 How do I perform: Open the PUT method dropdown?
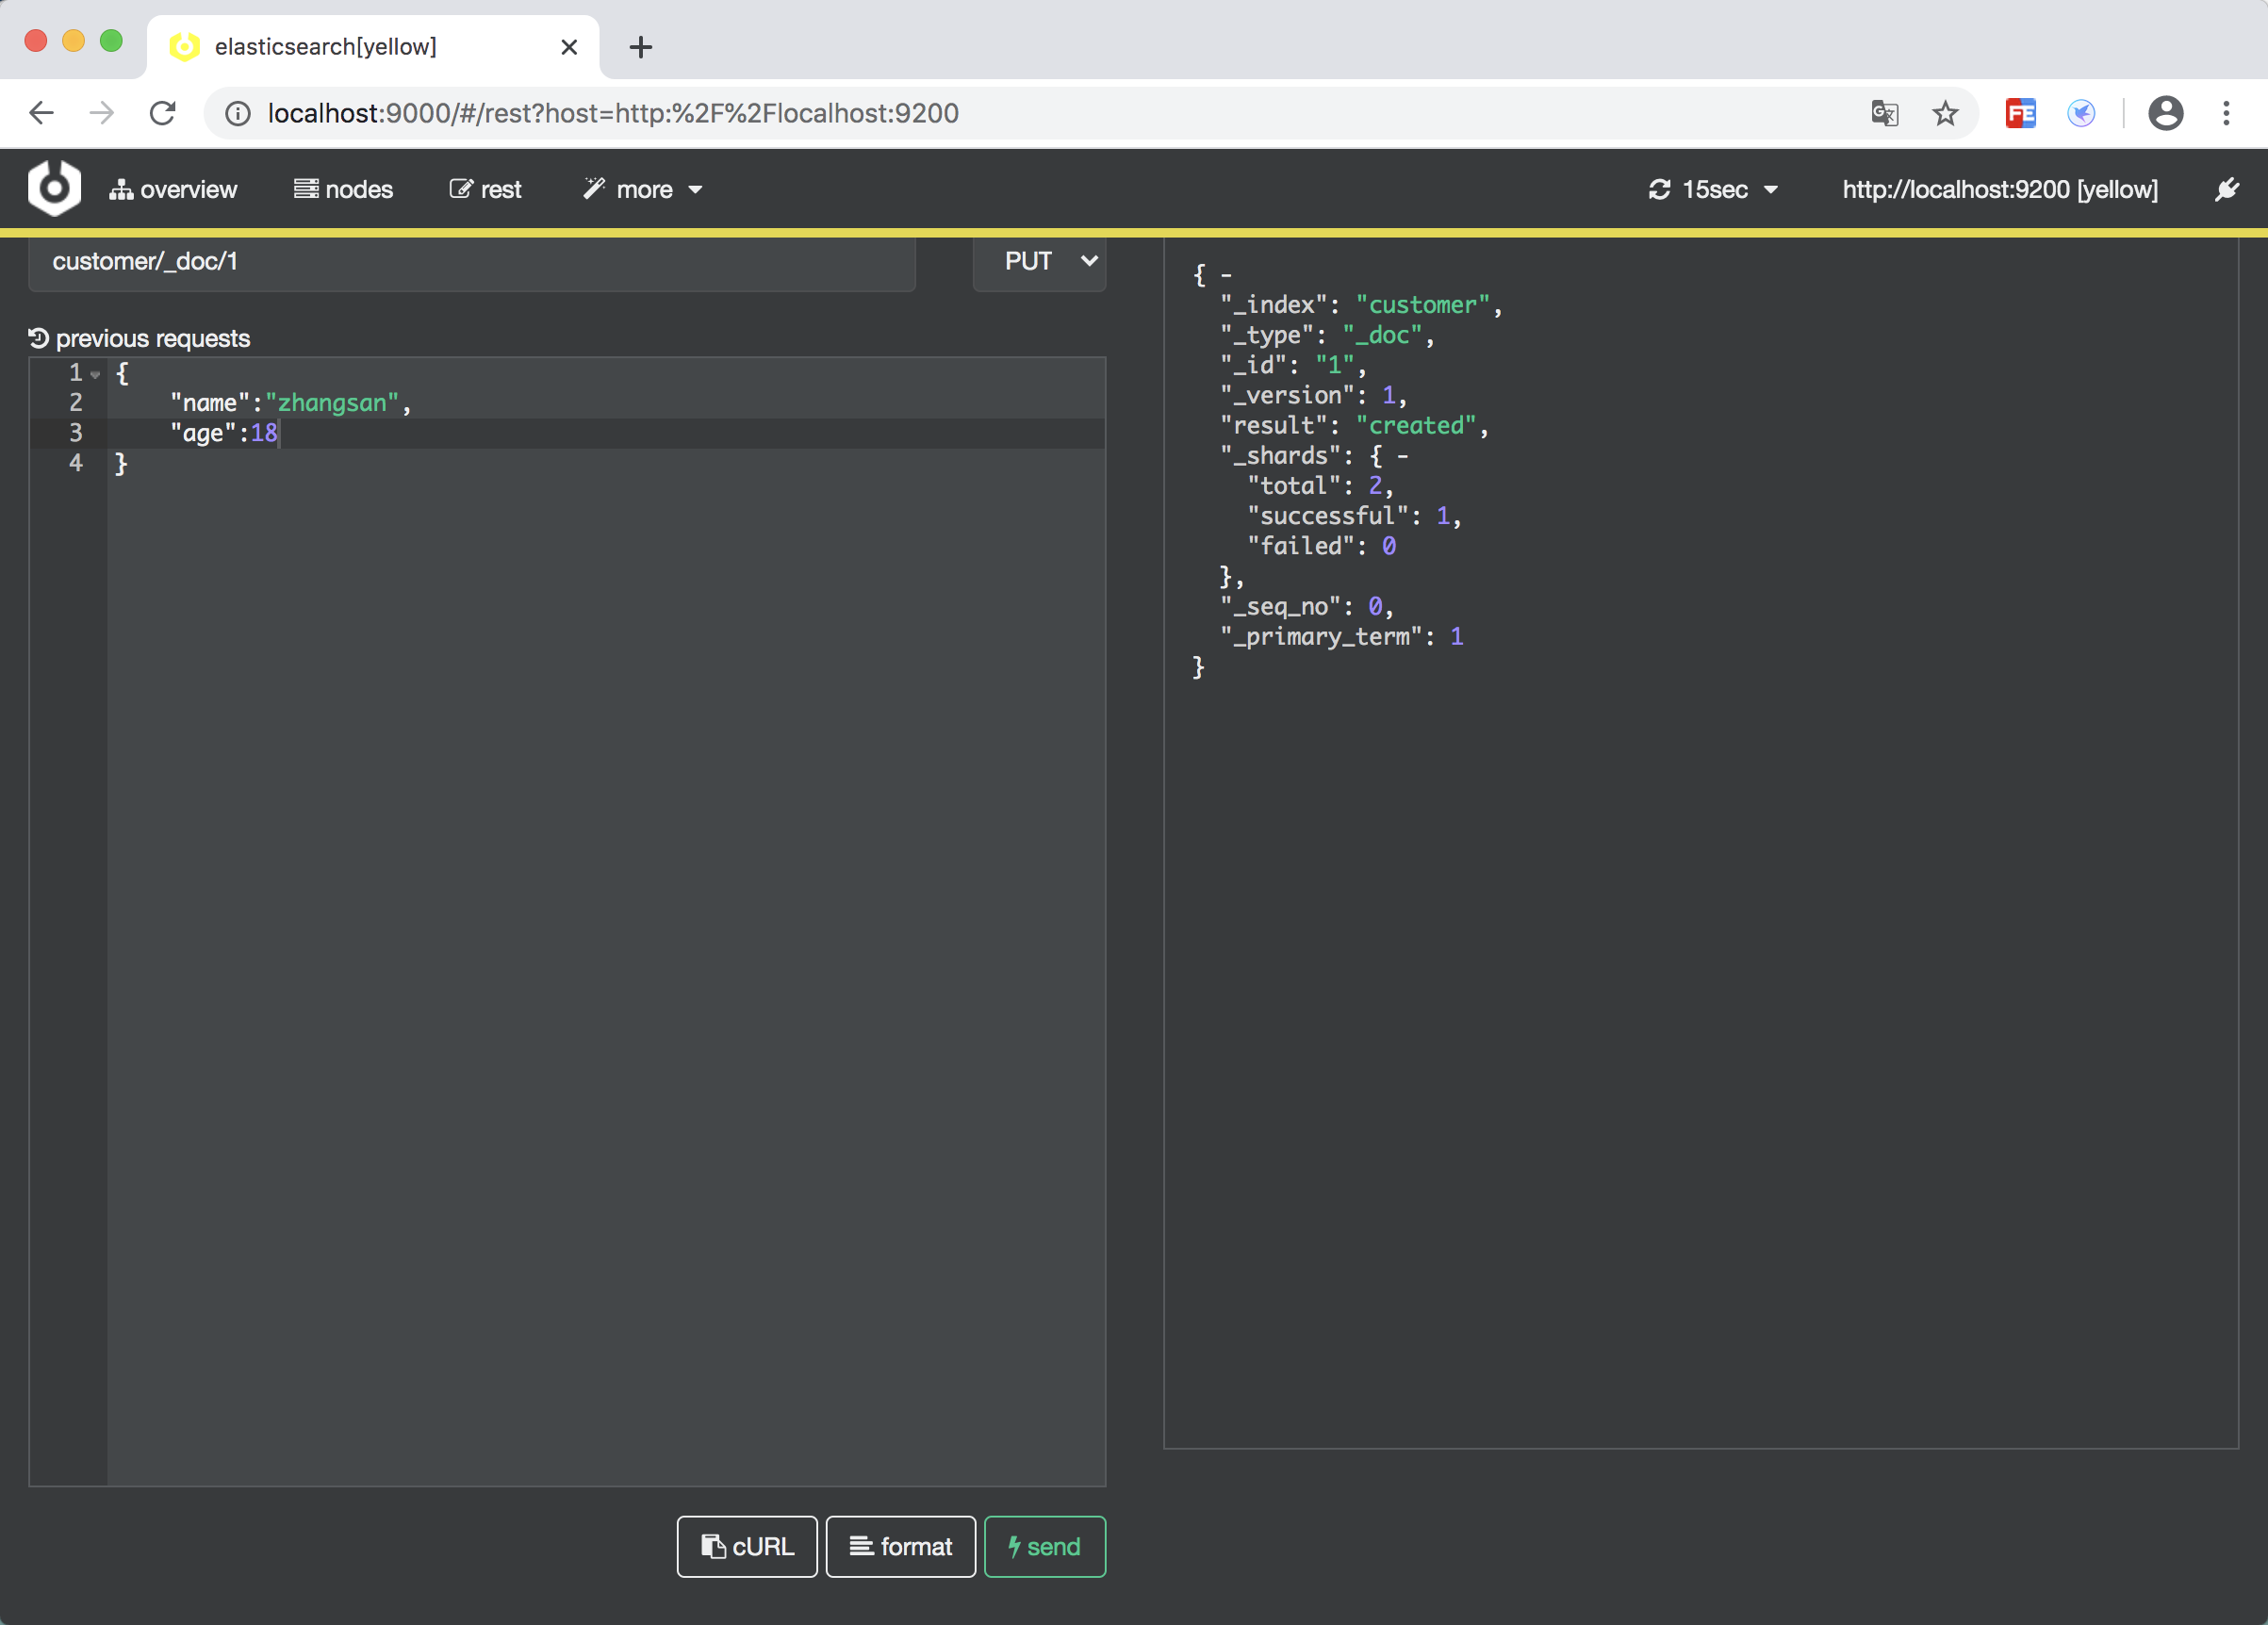pos(1040,261)
